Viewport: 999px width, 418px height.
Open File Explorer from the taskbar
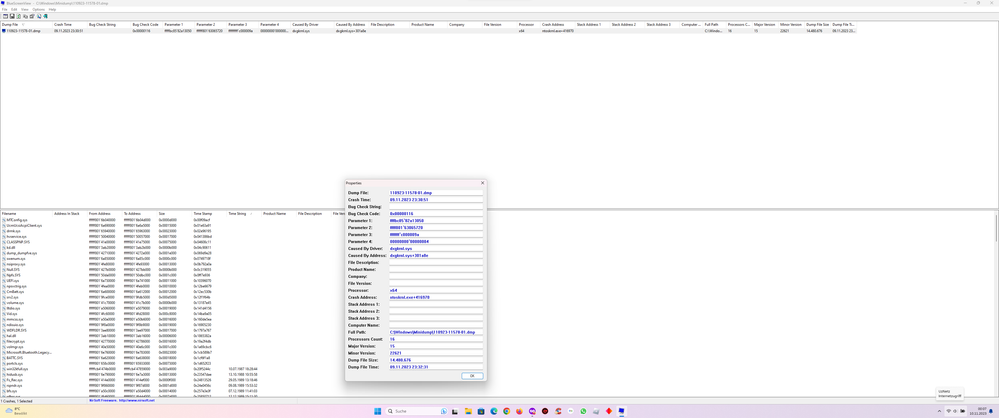468,411
